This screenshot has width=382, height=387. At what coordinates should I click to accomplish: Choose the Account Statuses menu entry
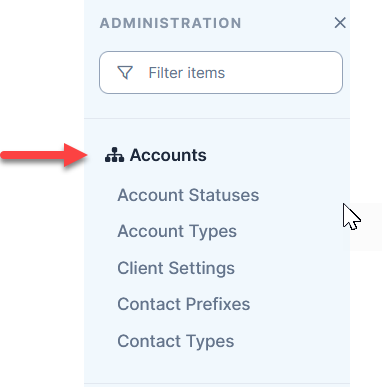188,195
